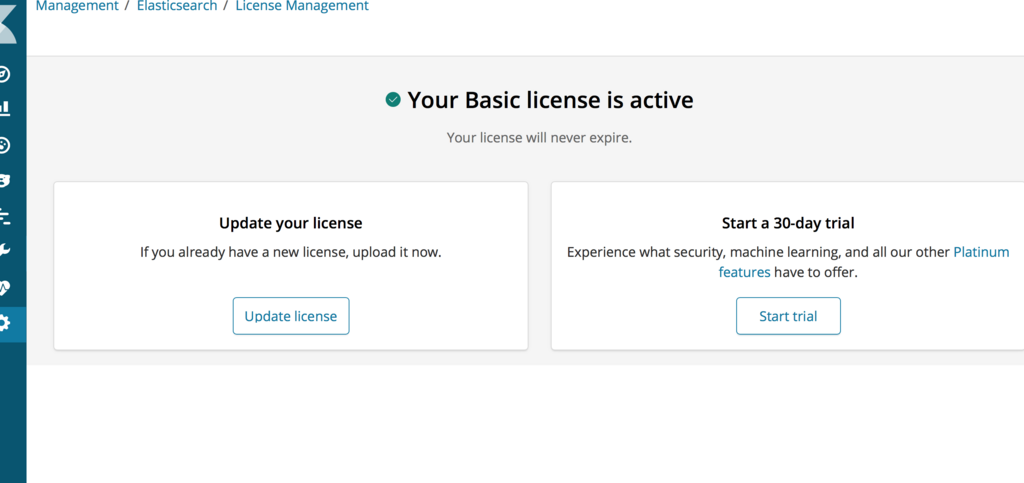Click 'Start a 30-day trial' card title

click(788, 223)
